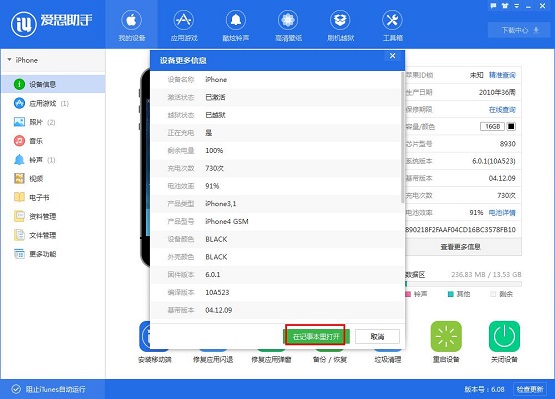The height and width of the screenshot is (399, 555).
Task: Click the iPhone3,1 product type value
Action: point(221,204)
